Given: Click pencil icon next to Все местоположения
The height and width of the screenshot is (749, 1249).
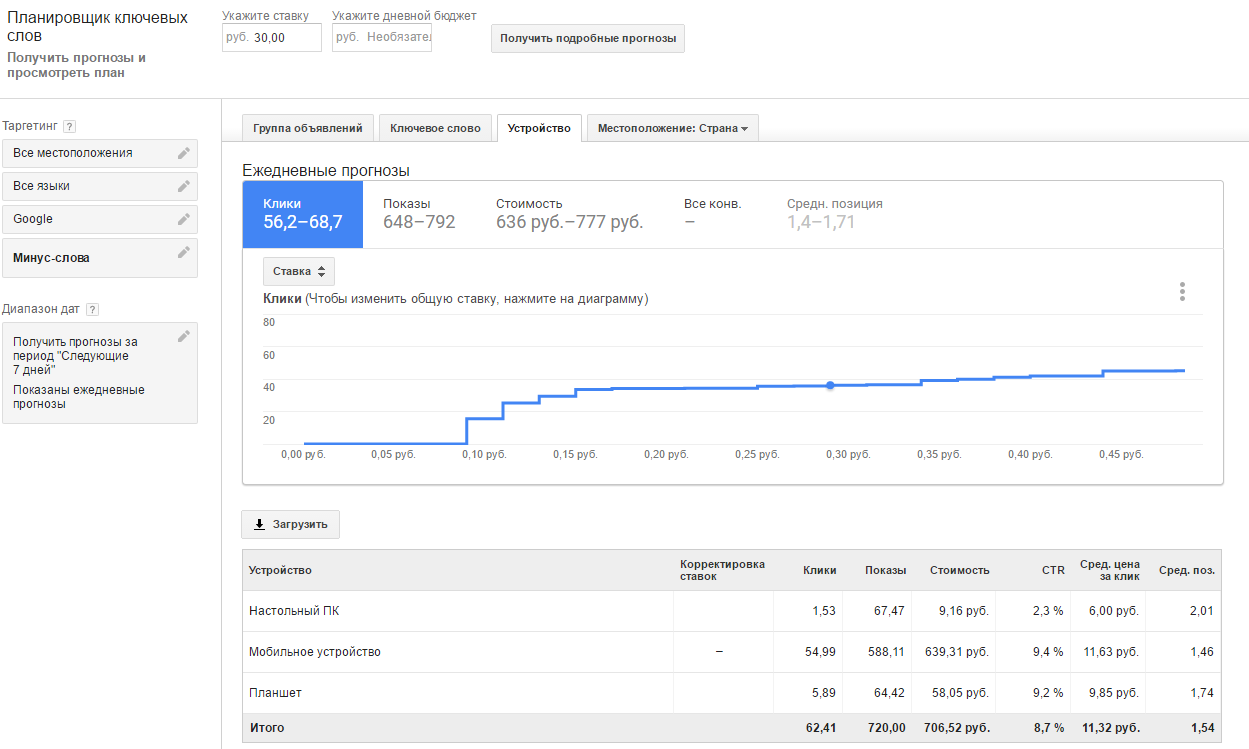Looking at the screenshot, I should 183,153.
